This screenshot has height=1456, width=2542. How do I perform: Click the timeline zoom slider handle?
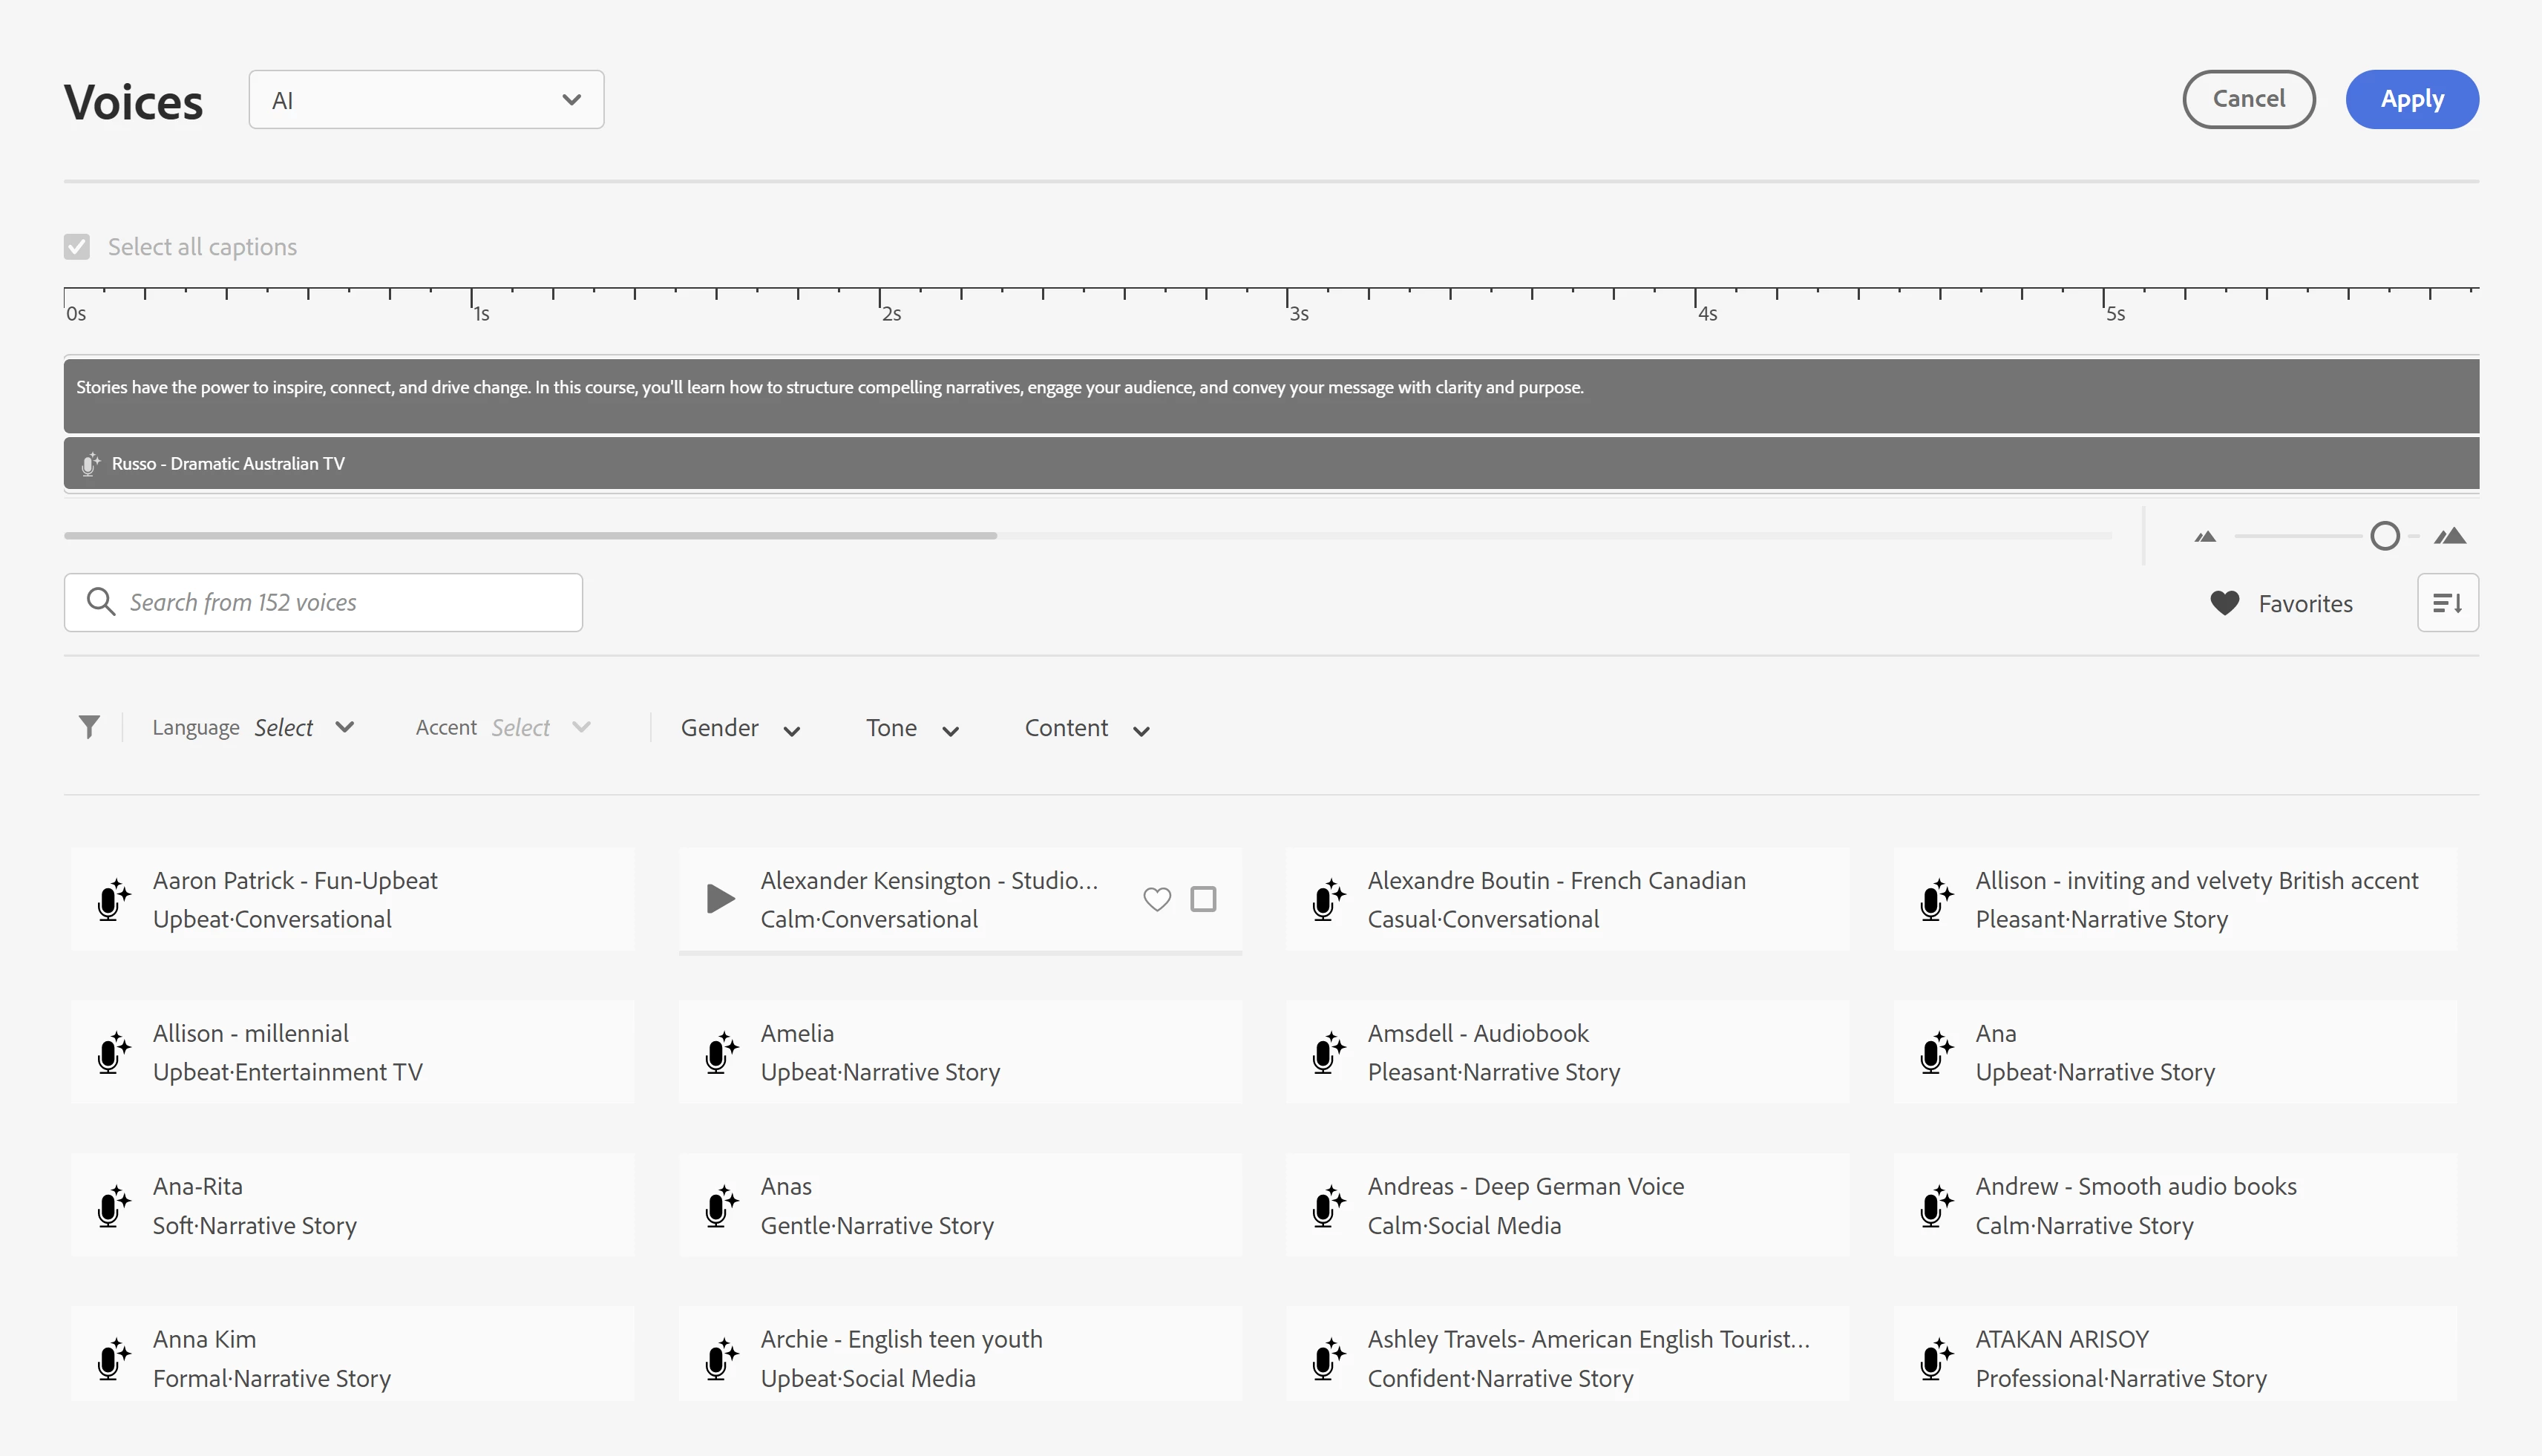coord(2384,537)
